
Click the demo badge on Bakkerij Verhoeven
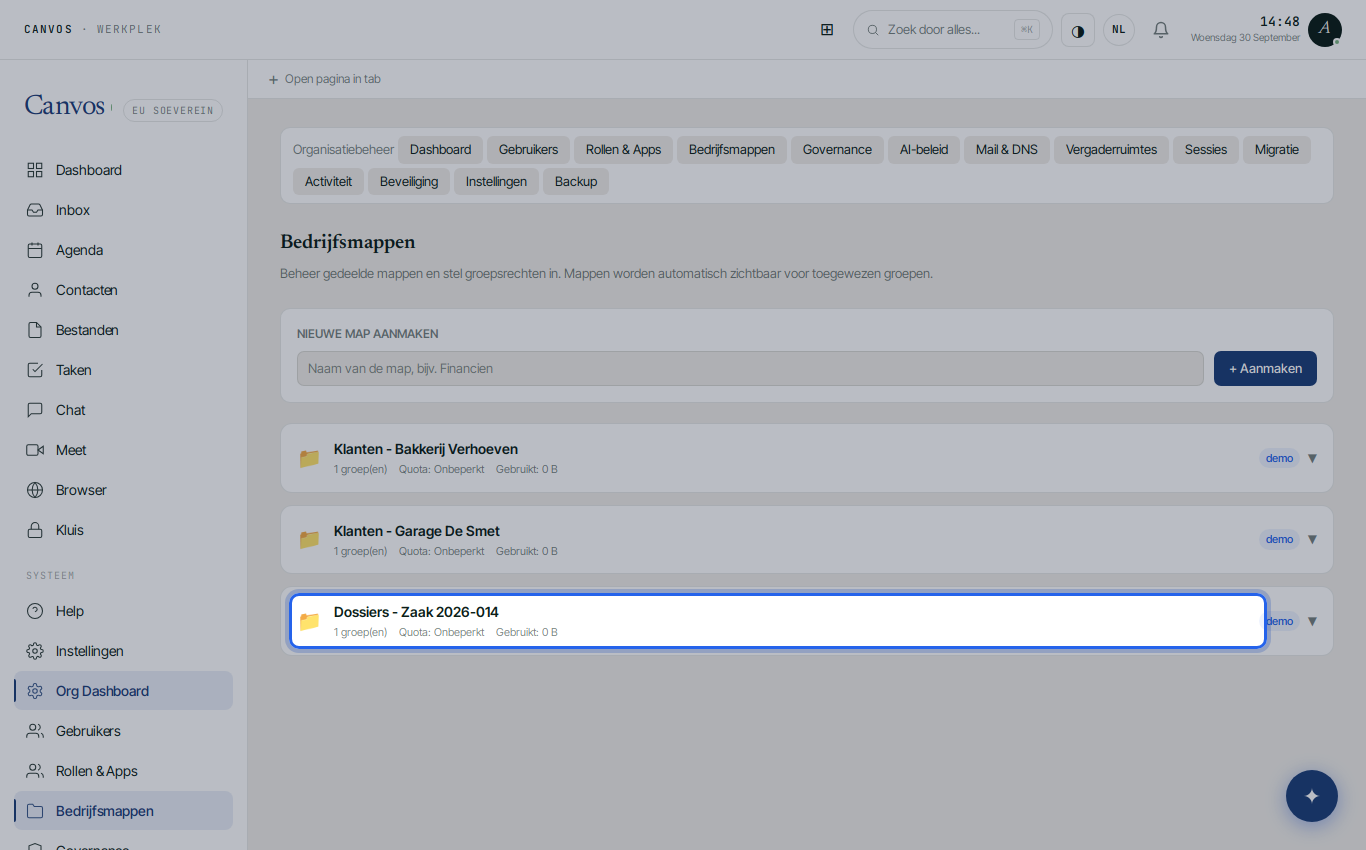tap(1279, 458)
